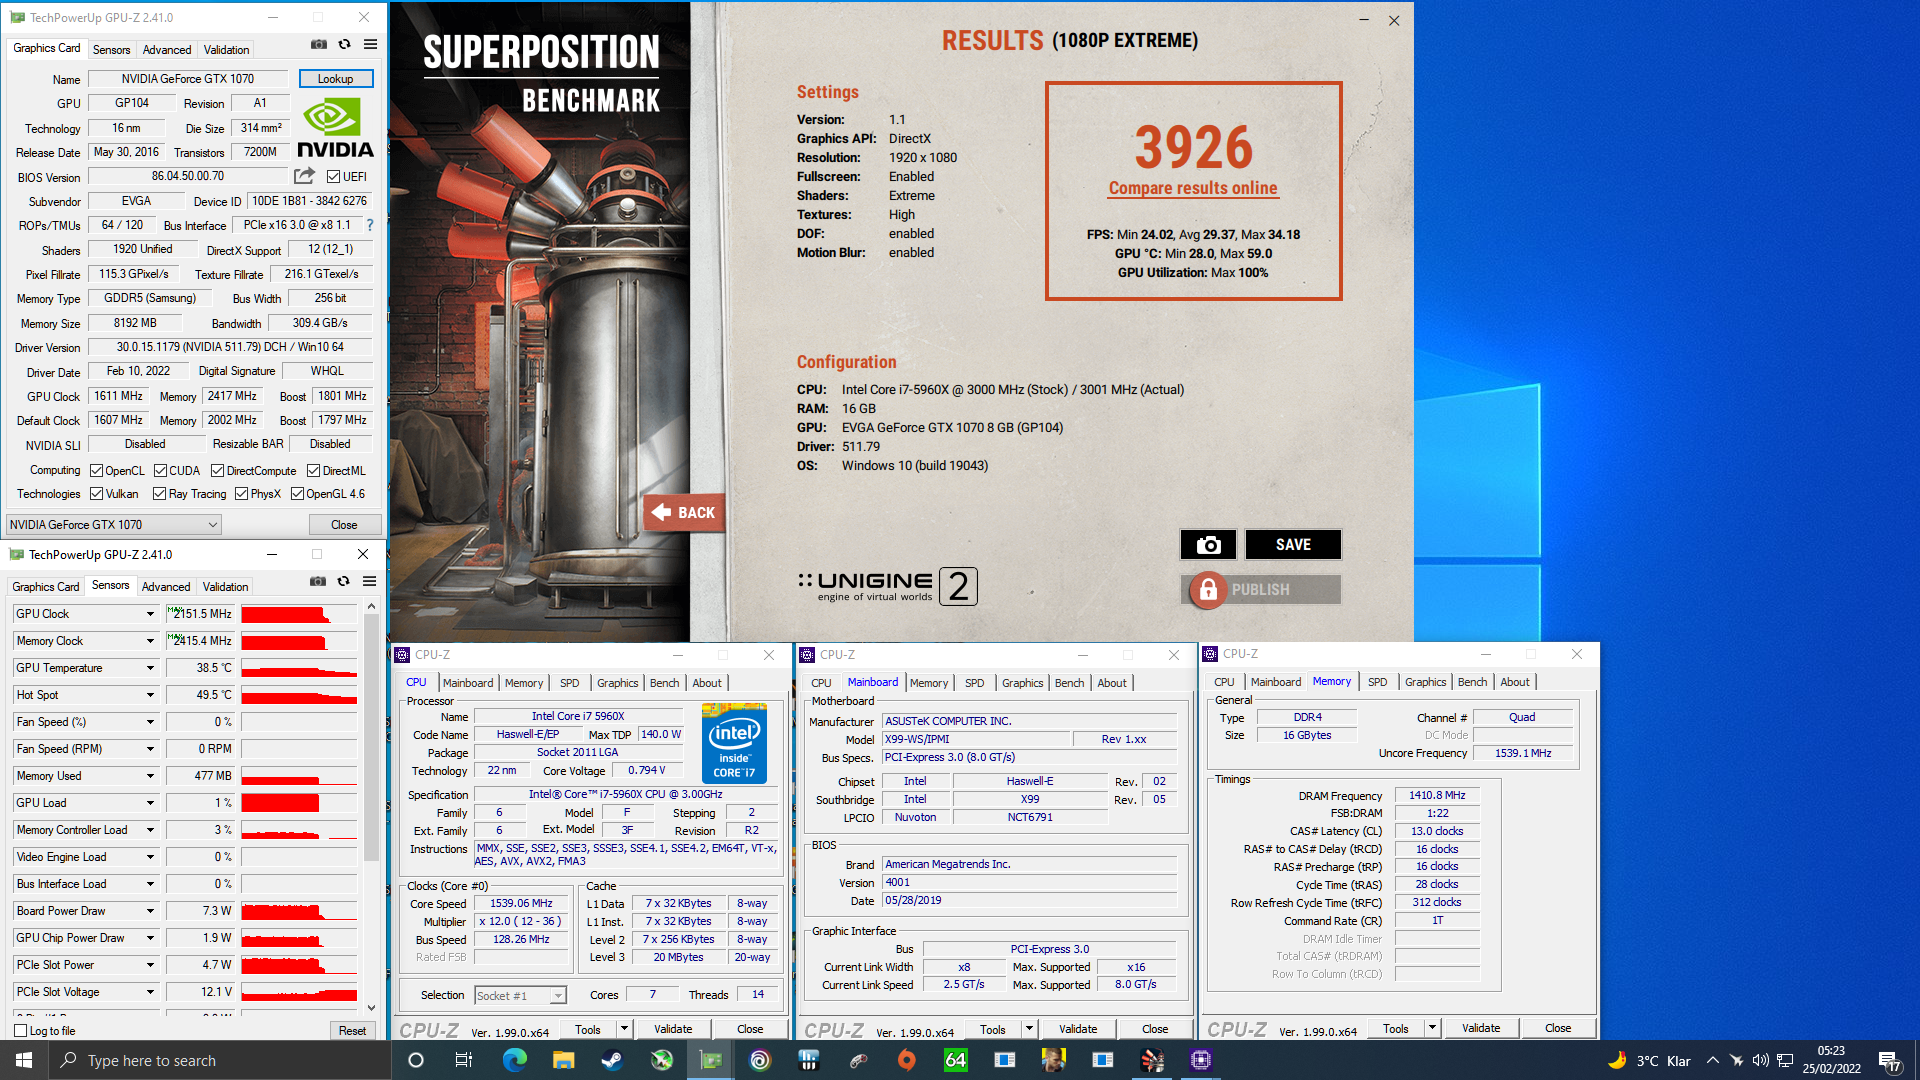Switch to the Advanced tab in the top GPU-Z
This screenshot has width=1920, height=1080.
167,49
